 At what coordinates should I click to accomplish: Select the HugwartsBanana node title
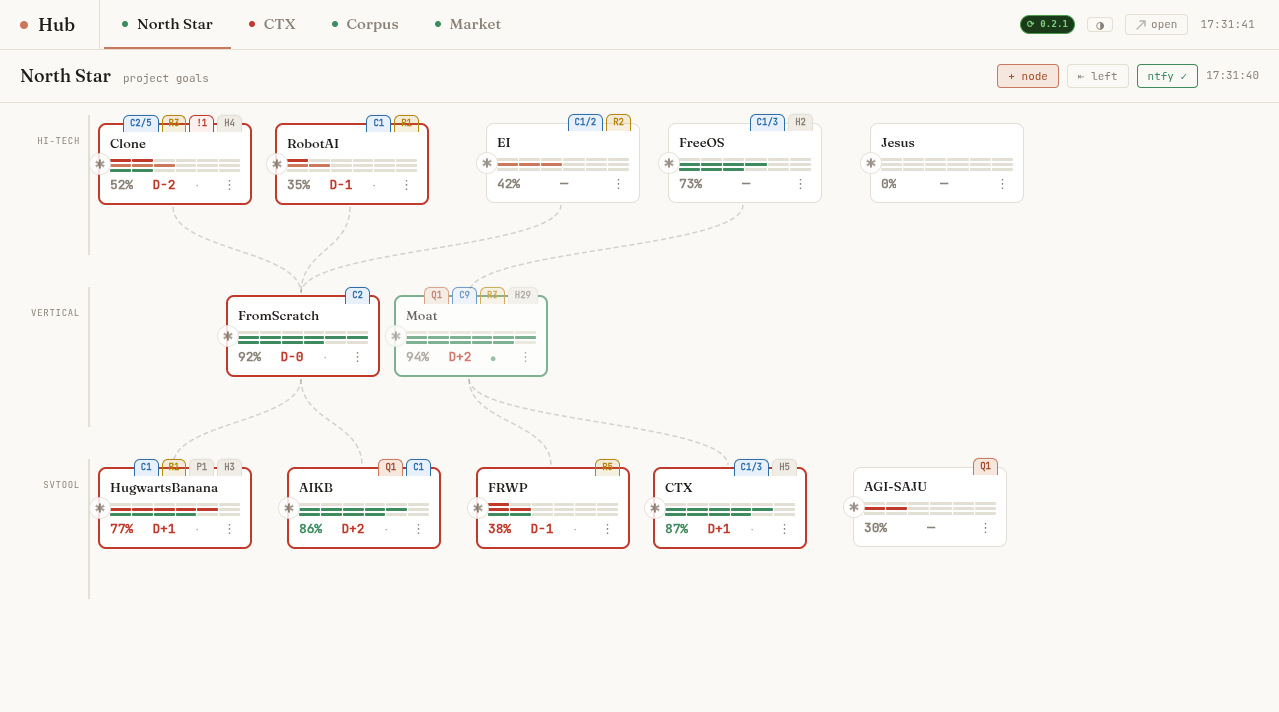pyautogui.click(x=164, y=488)
